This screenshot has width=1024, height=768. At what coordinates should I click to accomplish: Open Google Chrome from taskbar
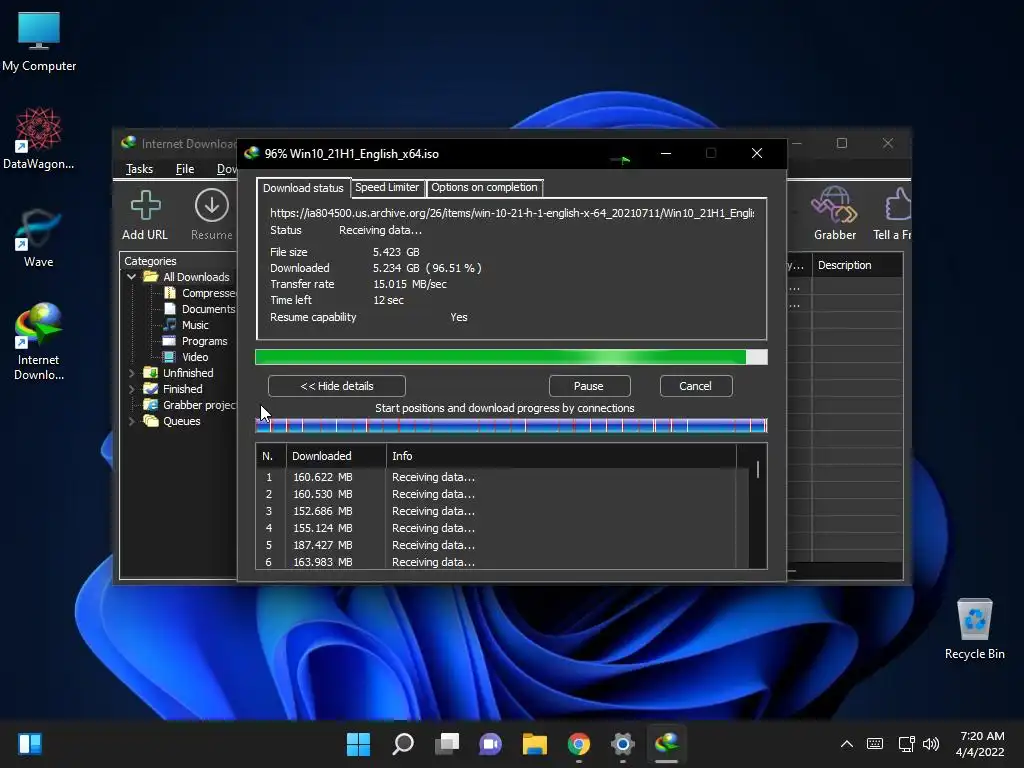point(579,744)
